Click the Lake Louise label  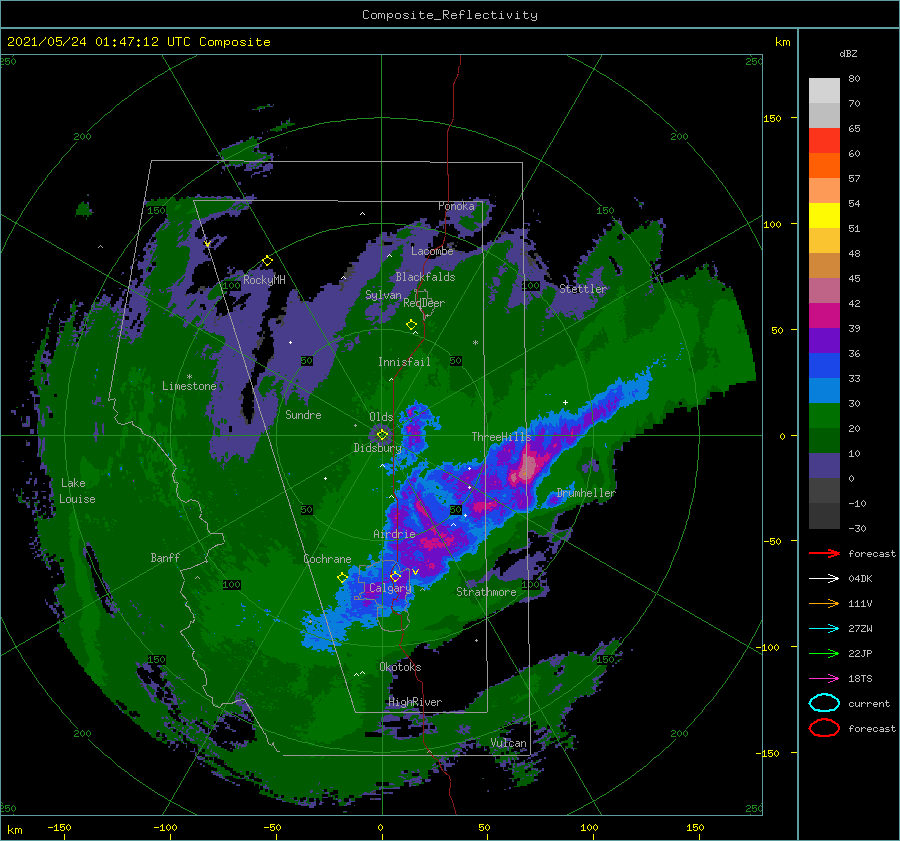(x=77, y=491)
